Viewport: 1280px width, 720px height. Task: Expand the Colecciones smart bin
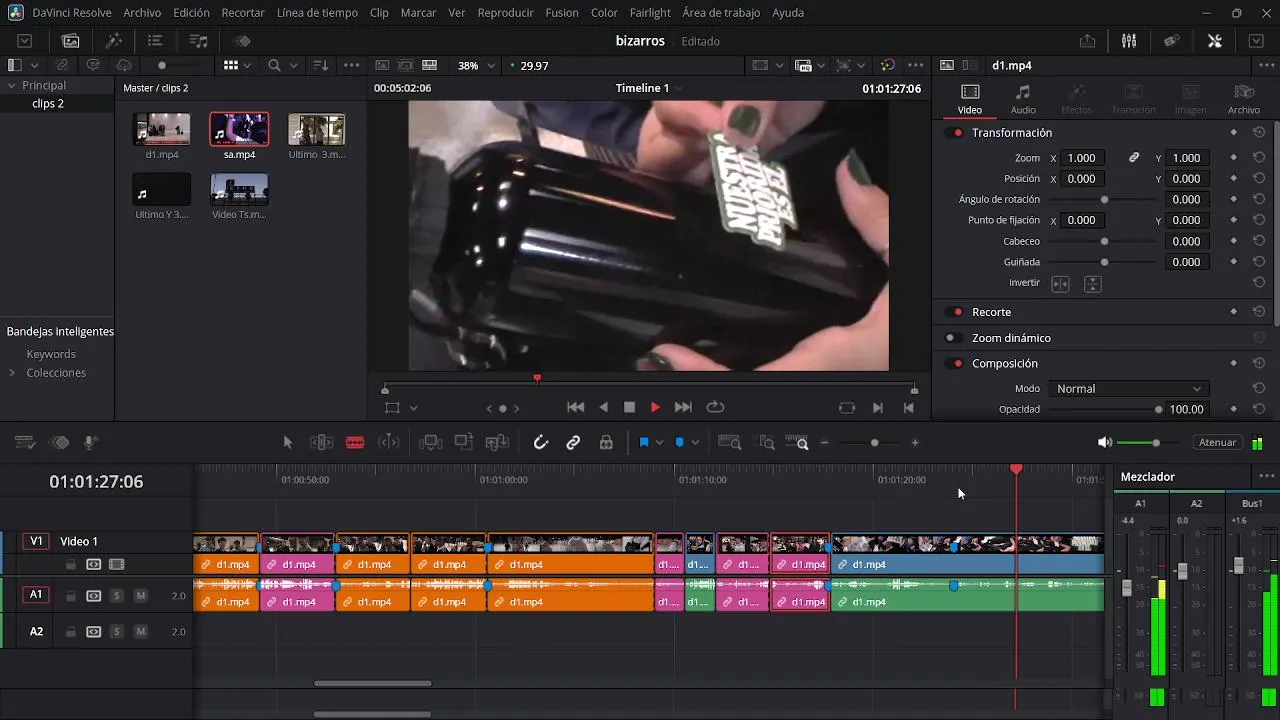pyautogui.click(x=12, y=373)
